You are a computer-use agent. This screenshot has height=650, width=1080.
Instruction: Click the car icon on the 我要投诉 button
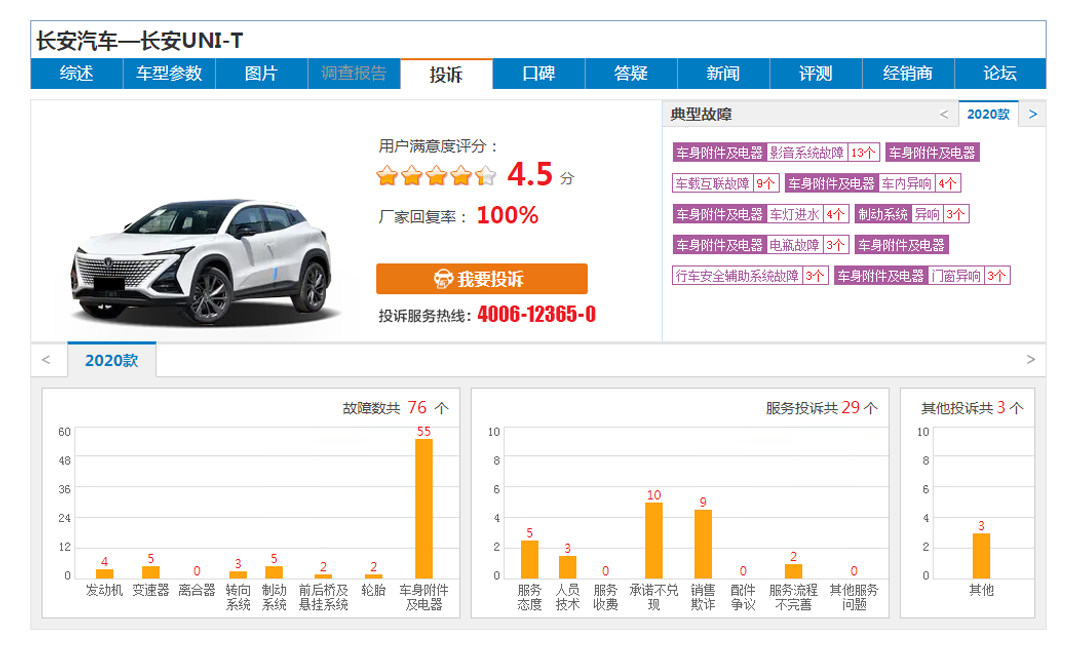443,279
